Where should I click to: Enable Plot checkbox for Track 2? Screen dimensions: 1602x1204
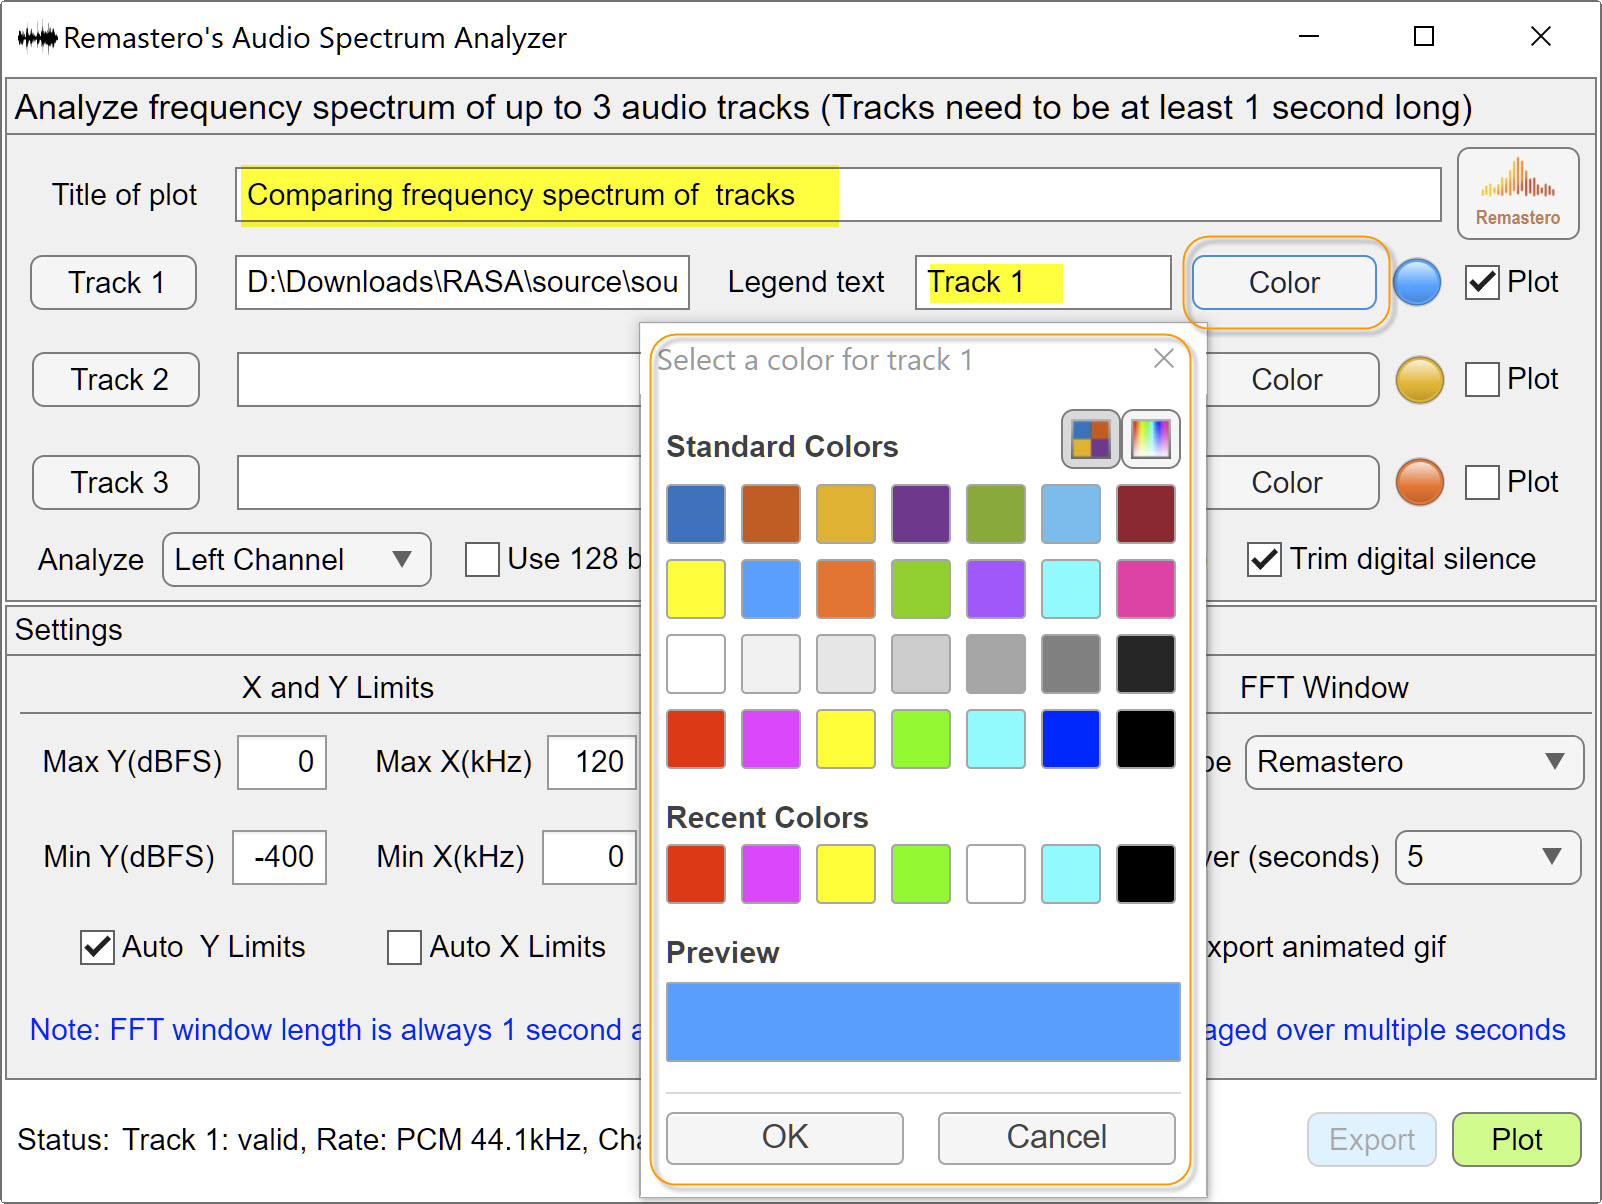(1482, 380)
